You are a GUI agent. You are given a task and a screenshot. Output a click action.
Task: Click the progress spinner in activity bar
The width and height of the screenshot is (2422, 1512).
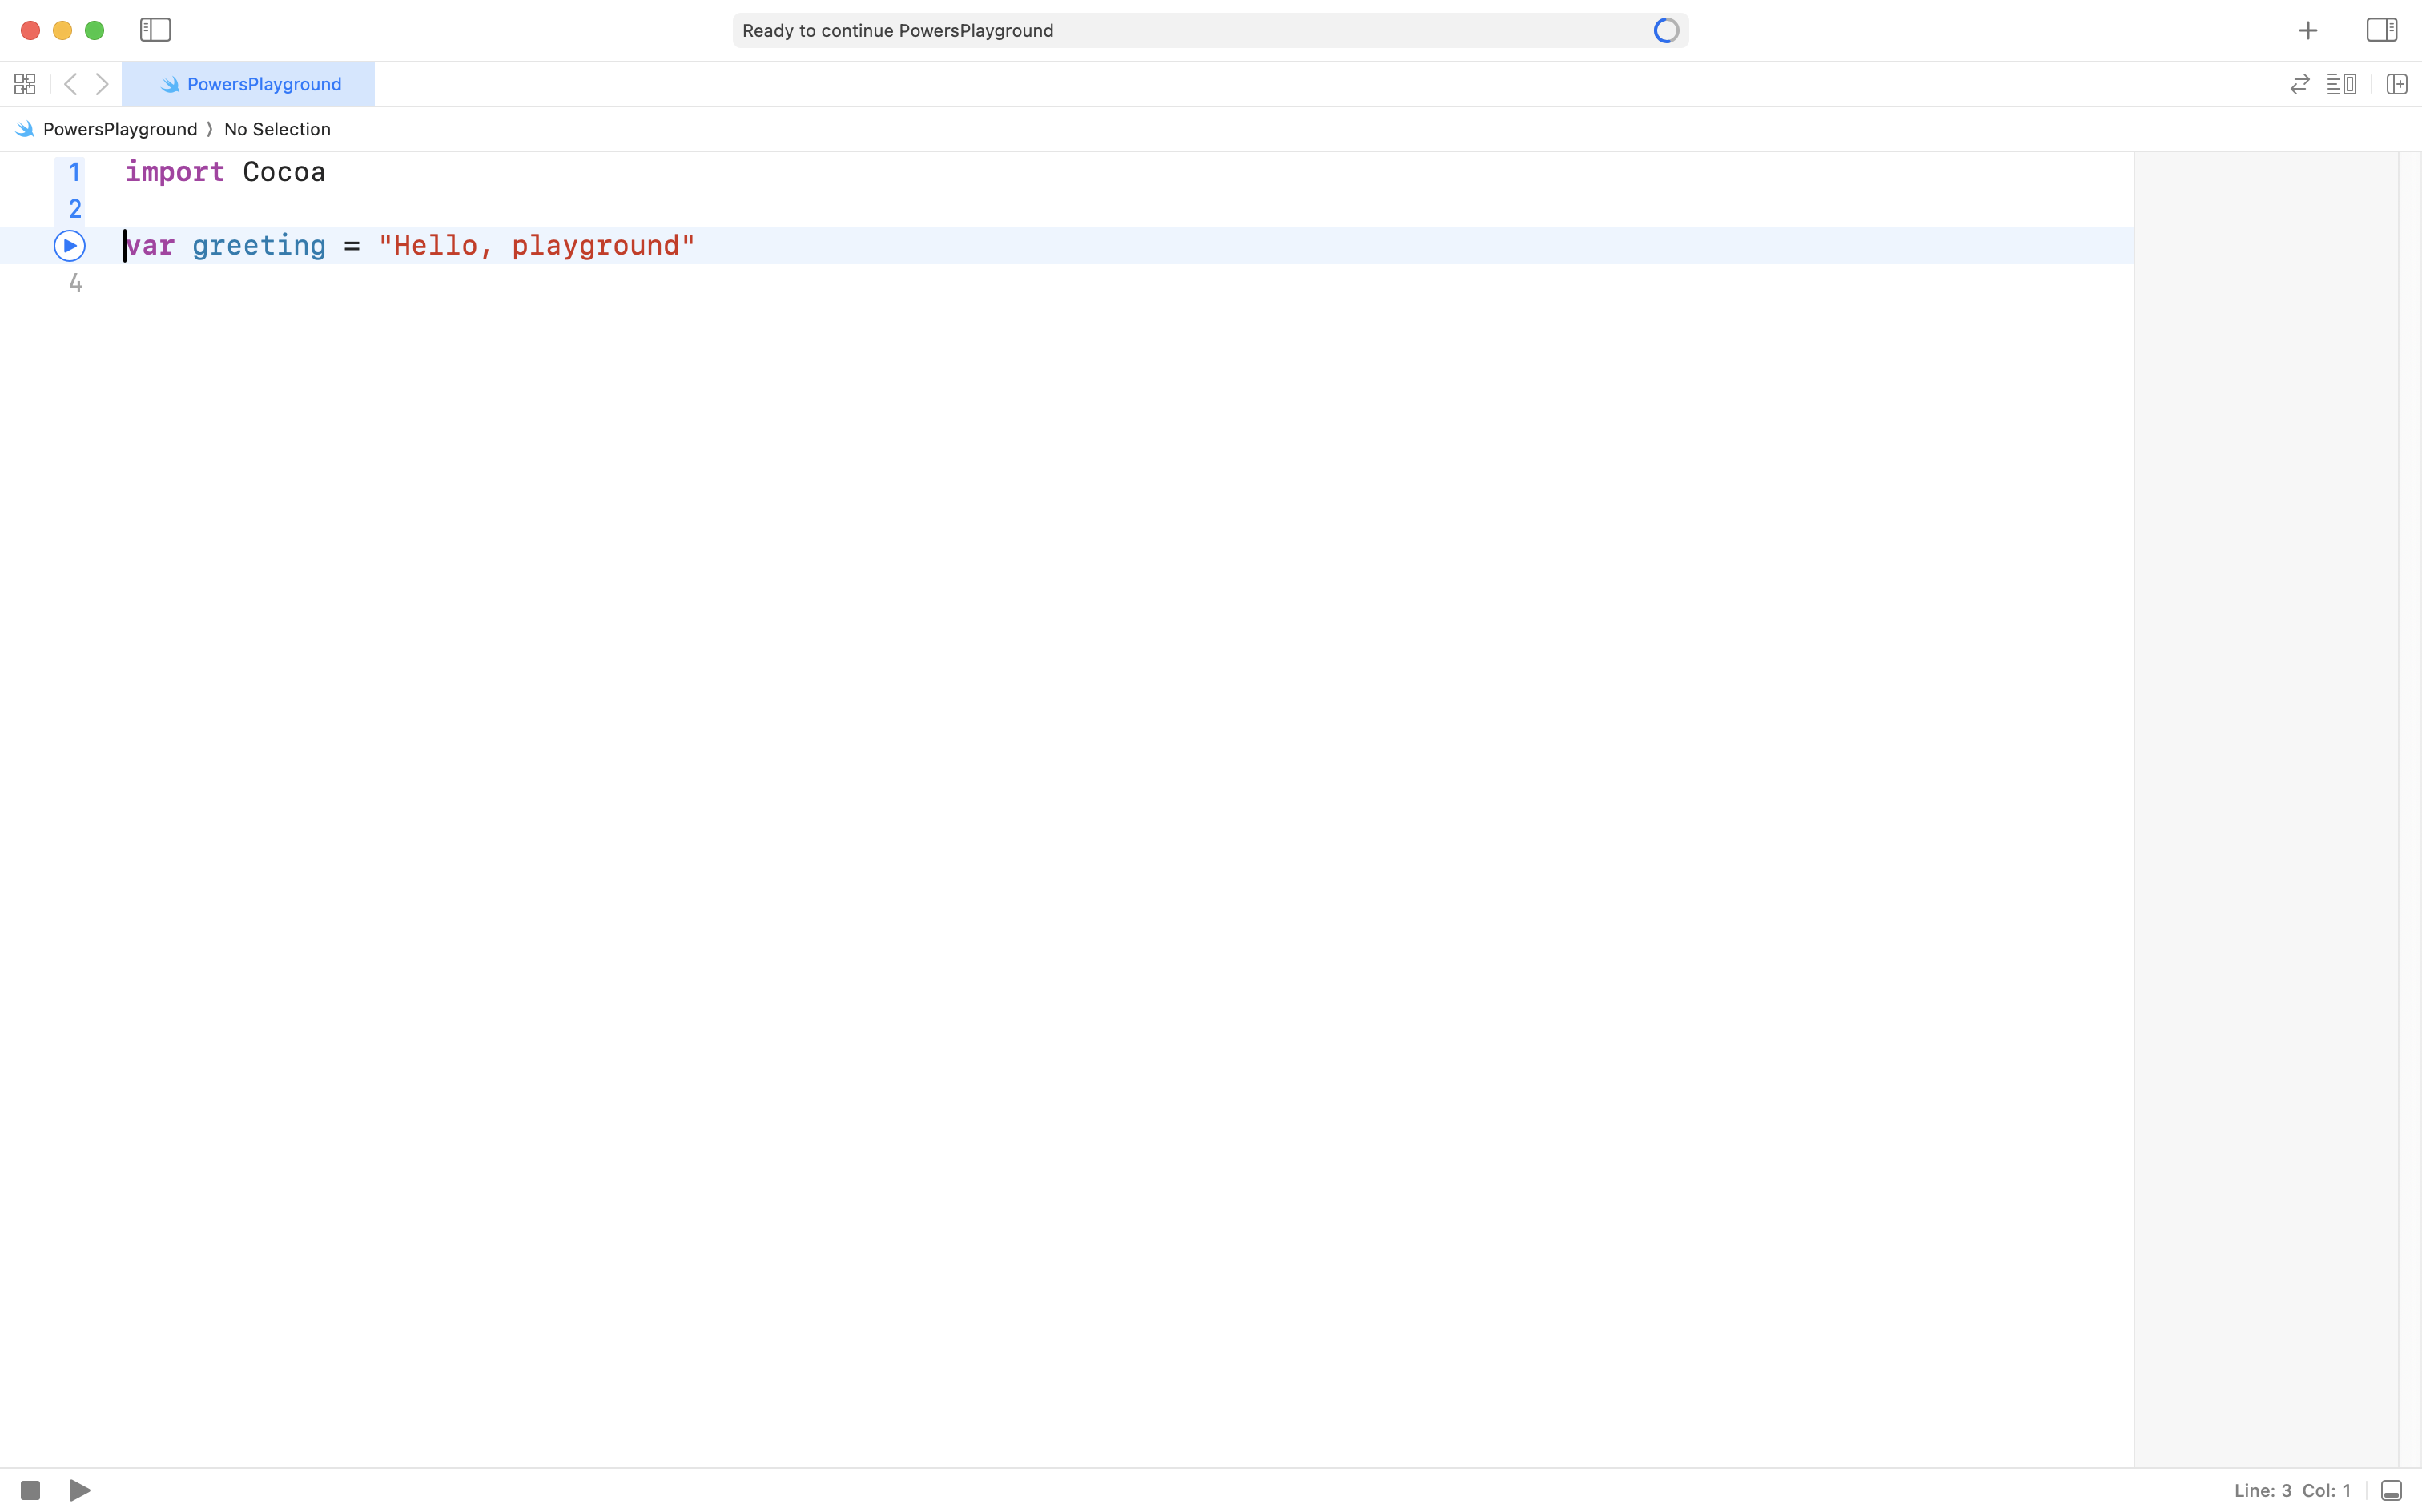(1665, 31)
